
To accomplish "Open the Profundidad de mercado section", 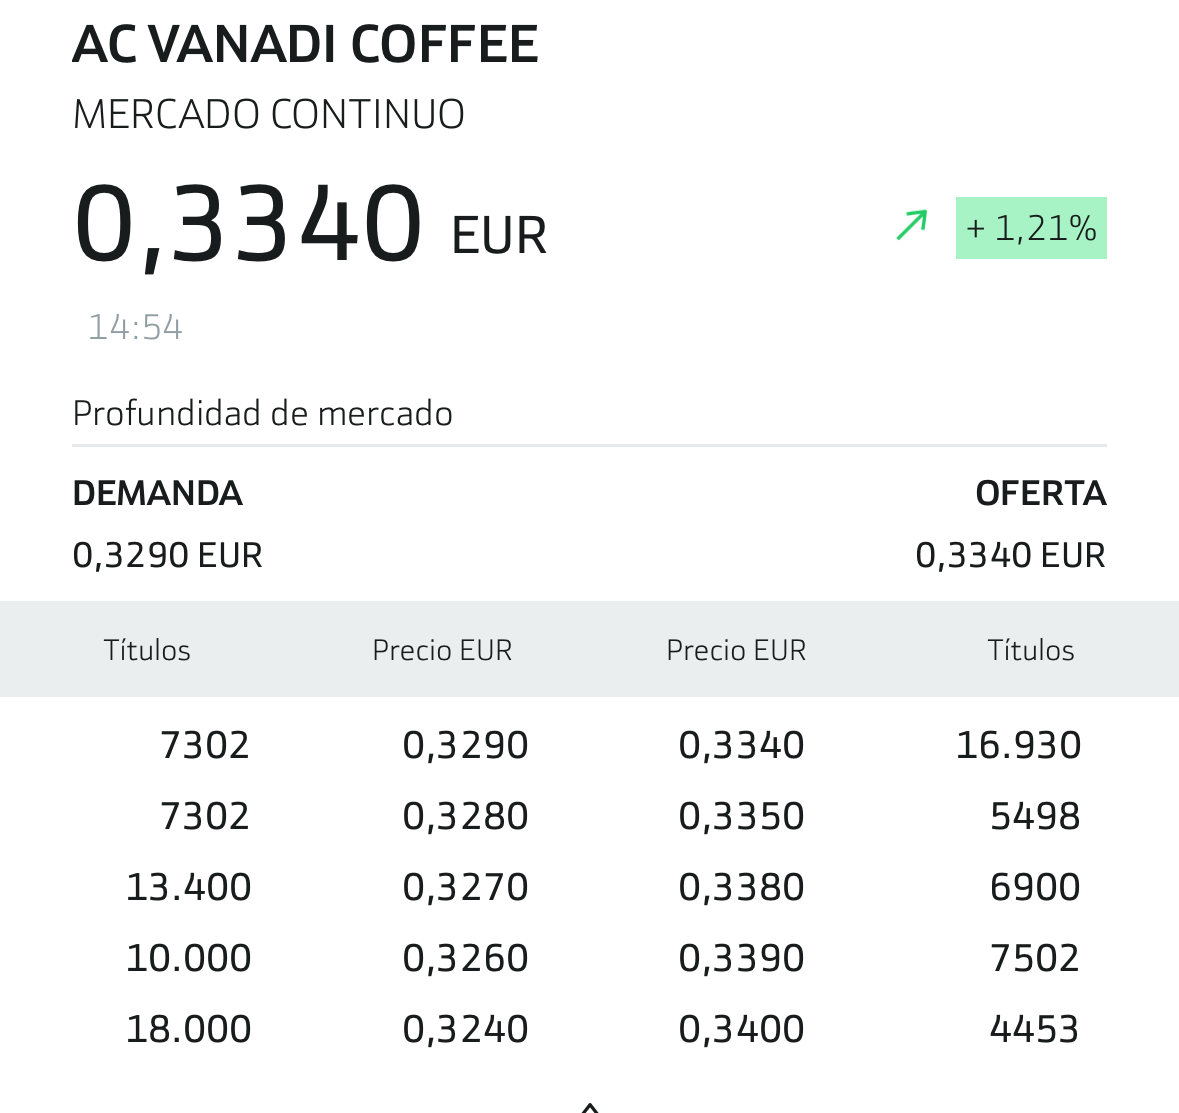I will coord(262,414).
